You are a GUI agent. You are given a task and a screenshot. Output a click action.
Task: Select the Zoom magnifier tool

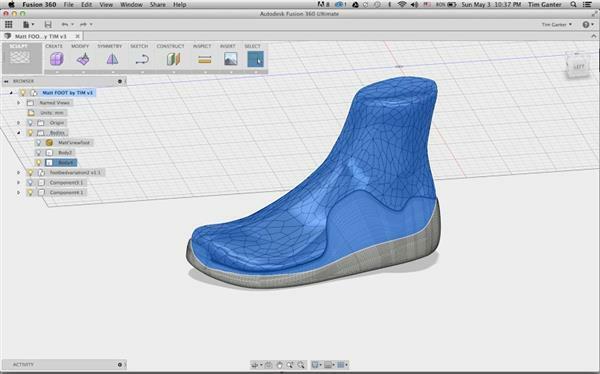pyautogui.click(x=290, y=365)
